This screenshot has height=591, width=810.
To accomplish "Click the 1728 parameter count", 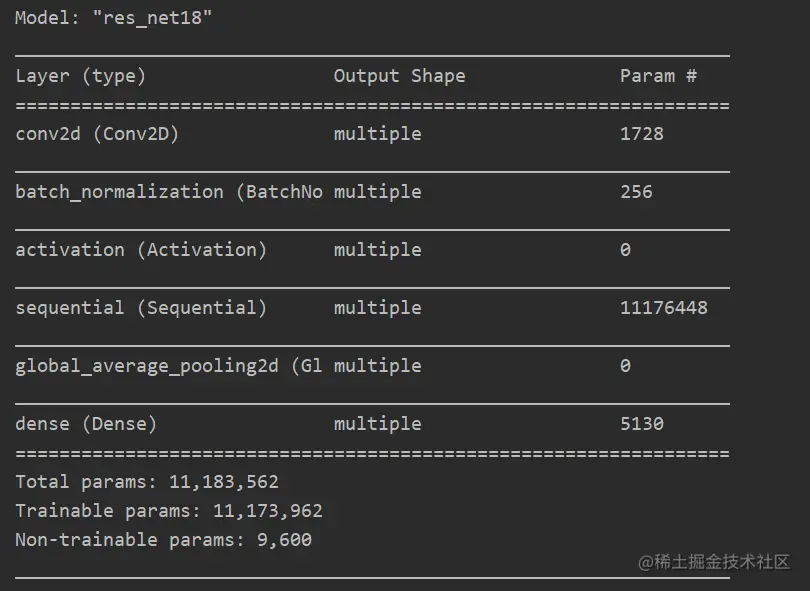I will point(642,134).
